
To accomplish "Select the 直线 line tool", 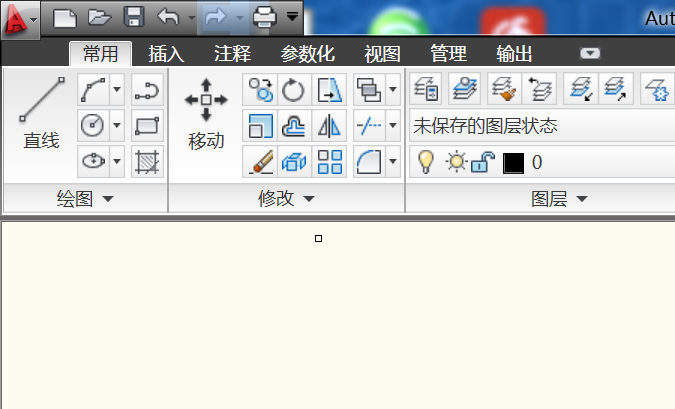I will coord(42,113).
